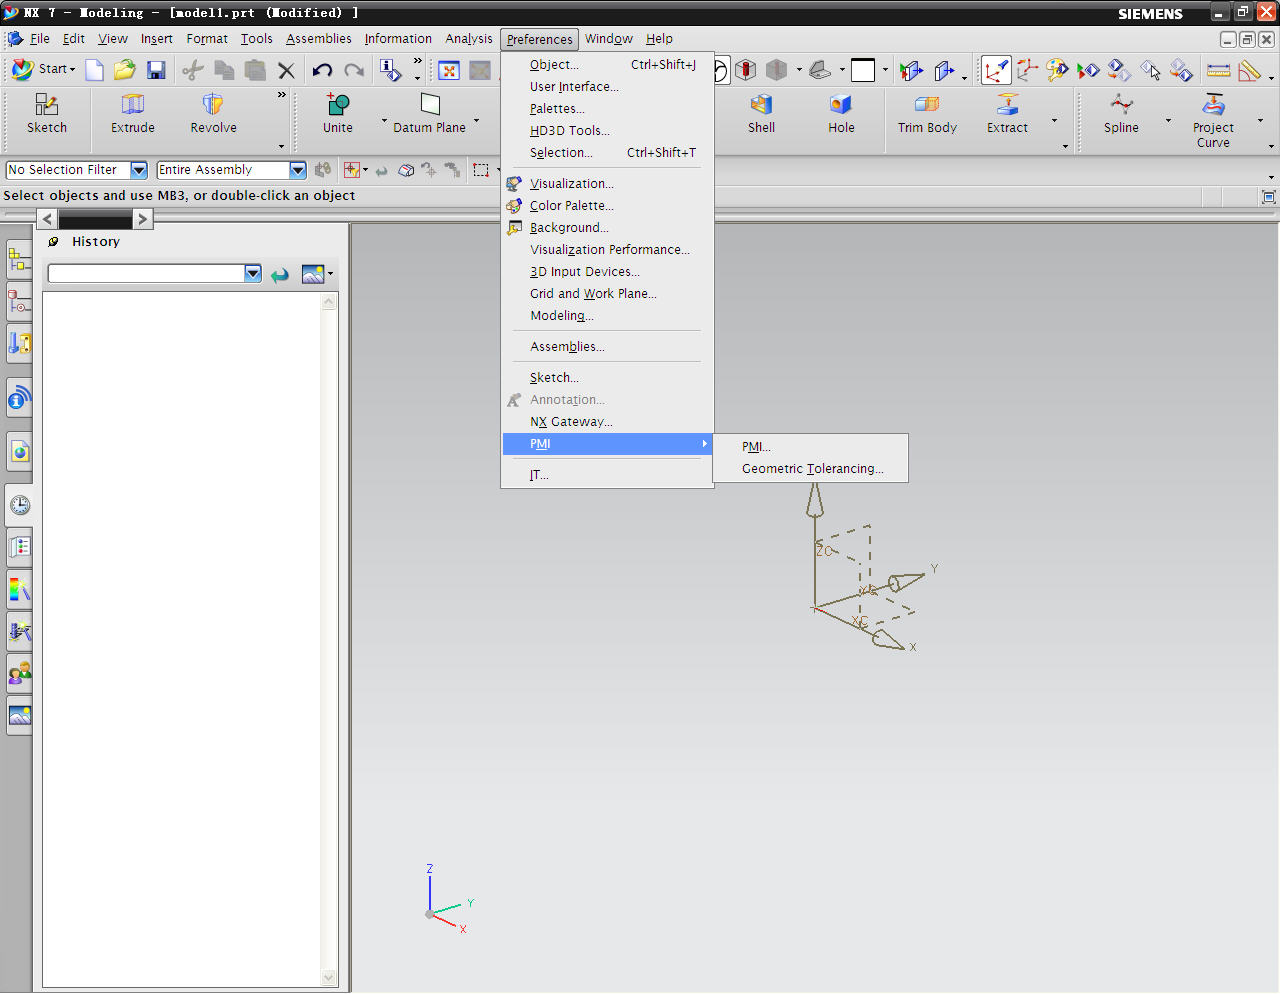Click the Measure Angle icon

point(1249,70)
